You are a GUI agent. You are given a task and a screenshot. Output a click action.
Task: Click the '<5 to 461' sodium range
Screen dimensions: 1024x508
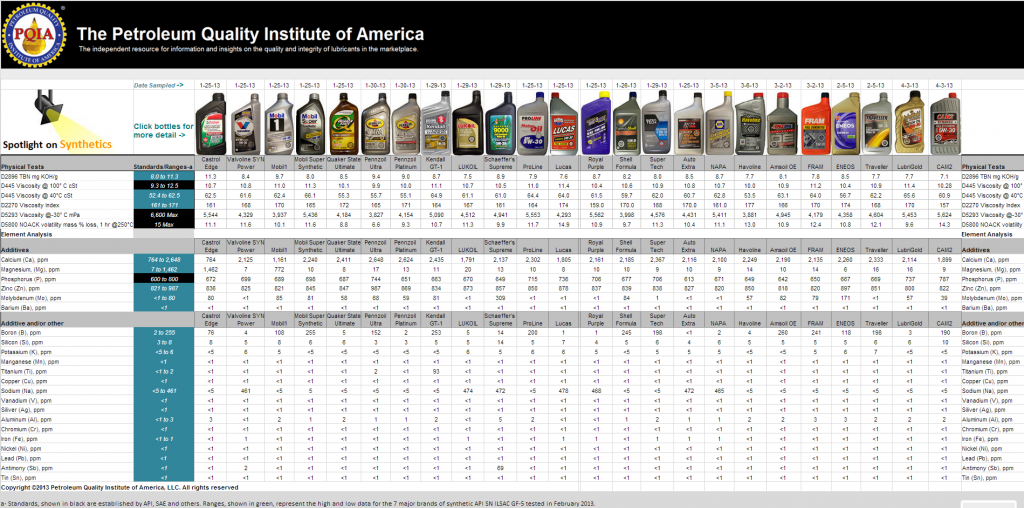point(164,390)
